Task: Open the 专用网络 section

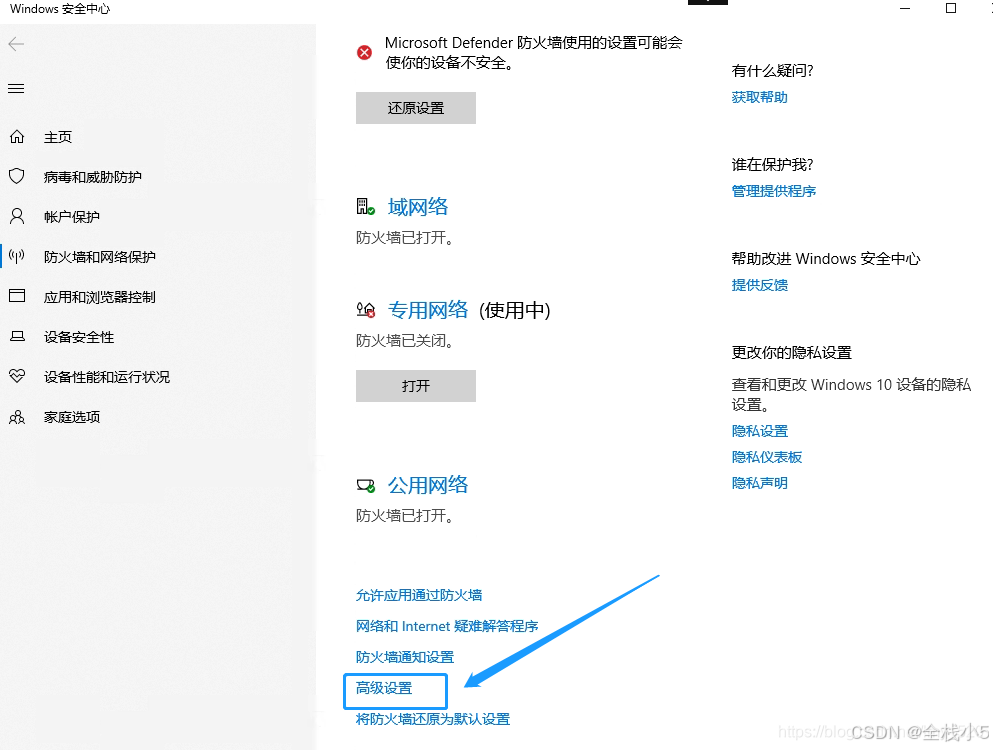Action: point(428,310)
